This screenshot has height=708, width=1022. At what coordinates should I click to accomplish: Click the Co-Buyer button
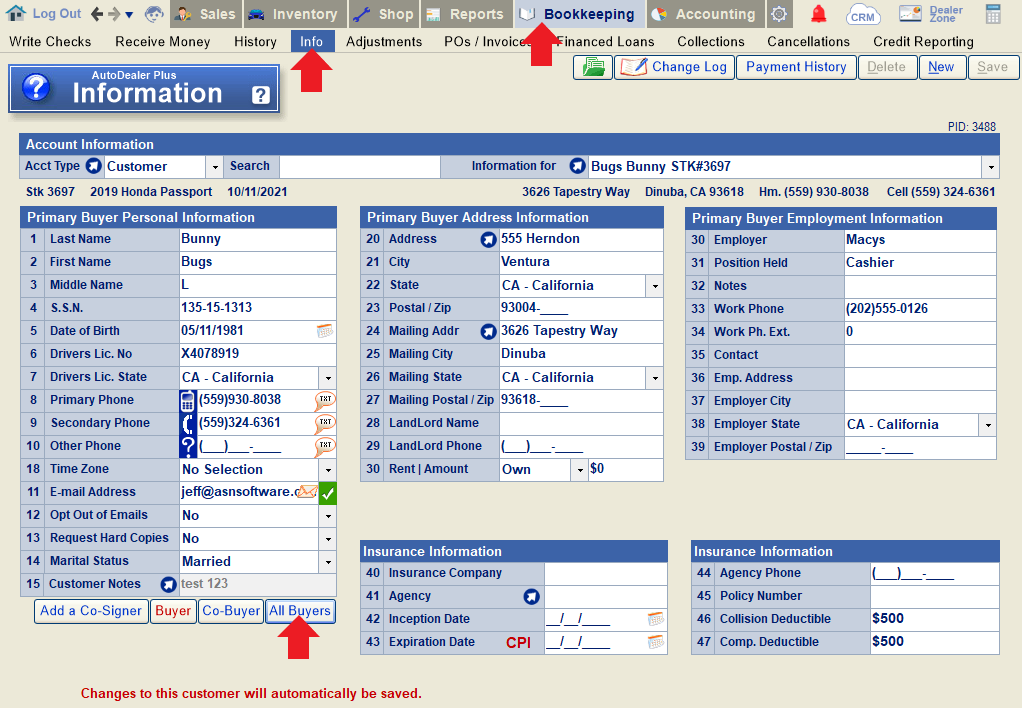[x=231, y=612]
